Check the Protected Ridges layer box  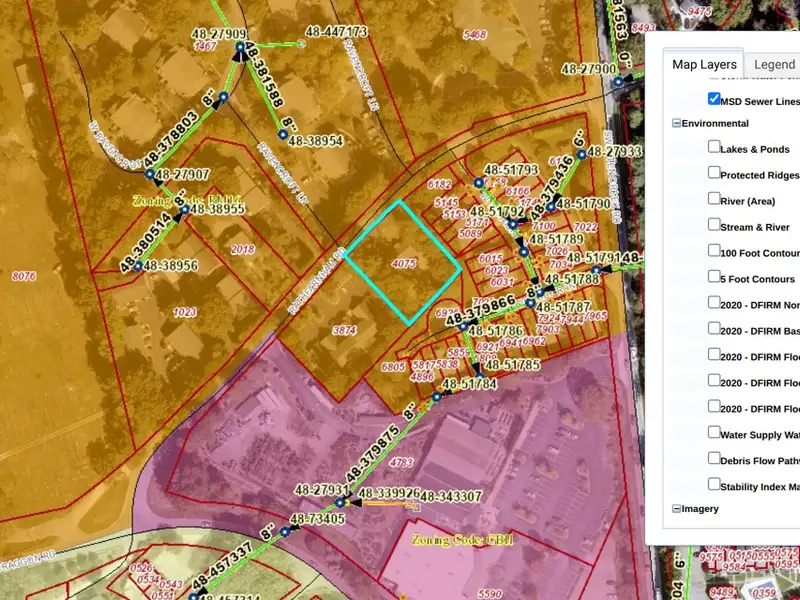pos(714,173)
